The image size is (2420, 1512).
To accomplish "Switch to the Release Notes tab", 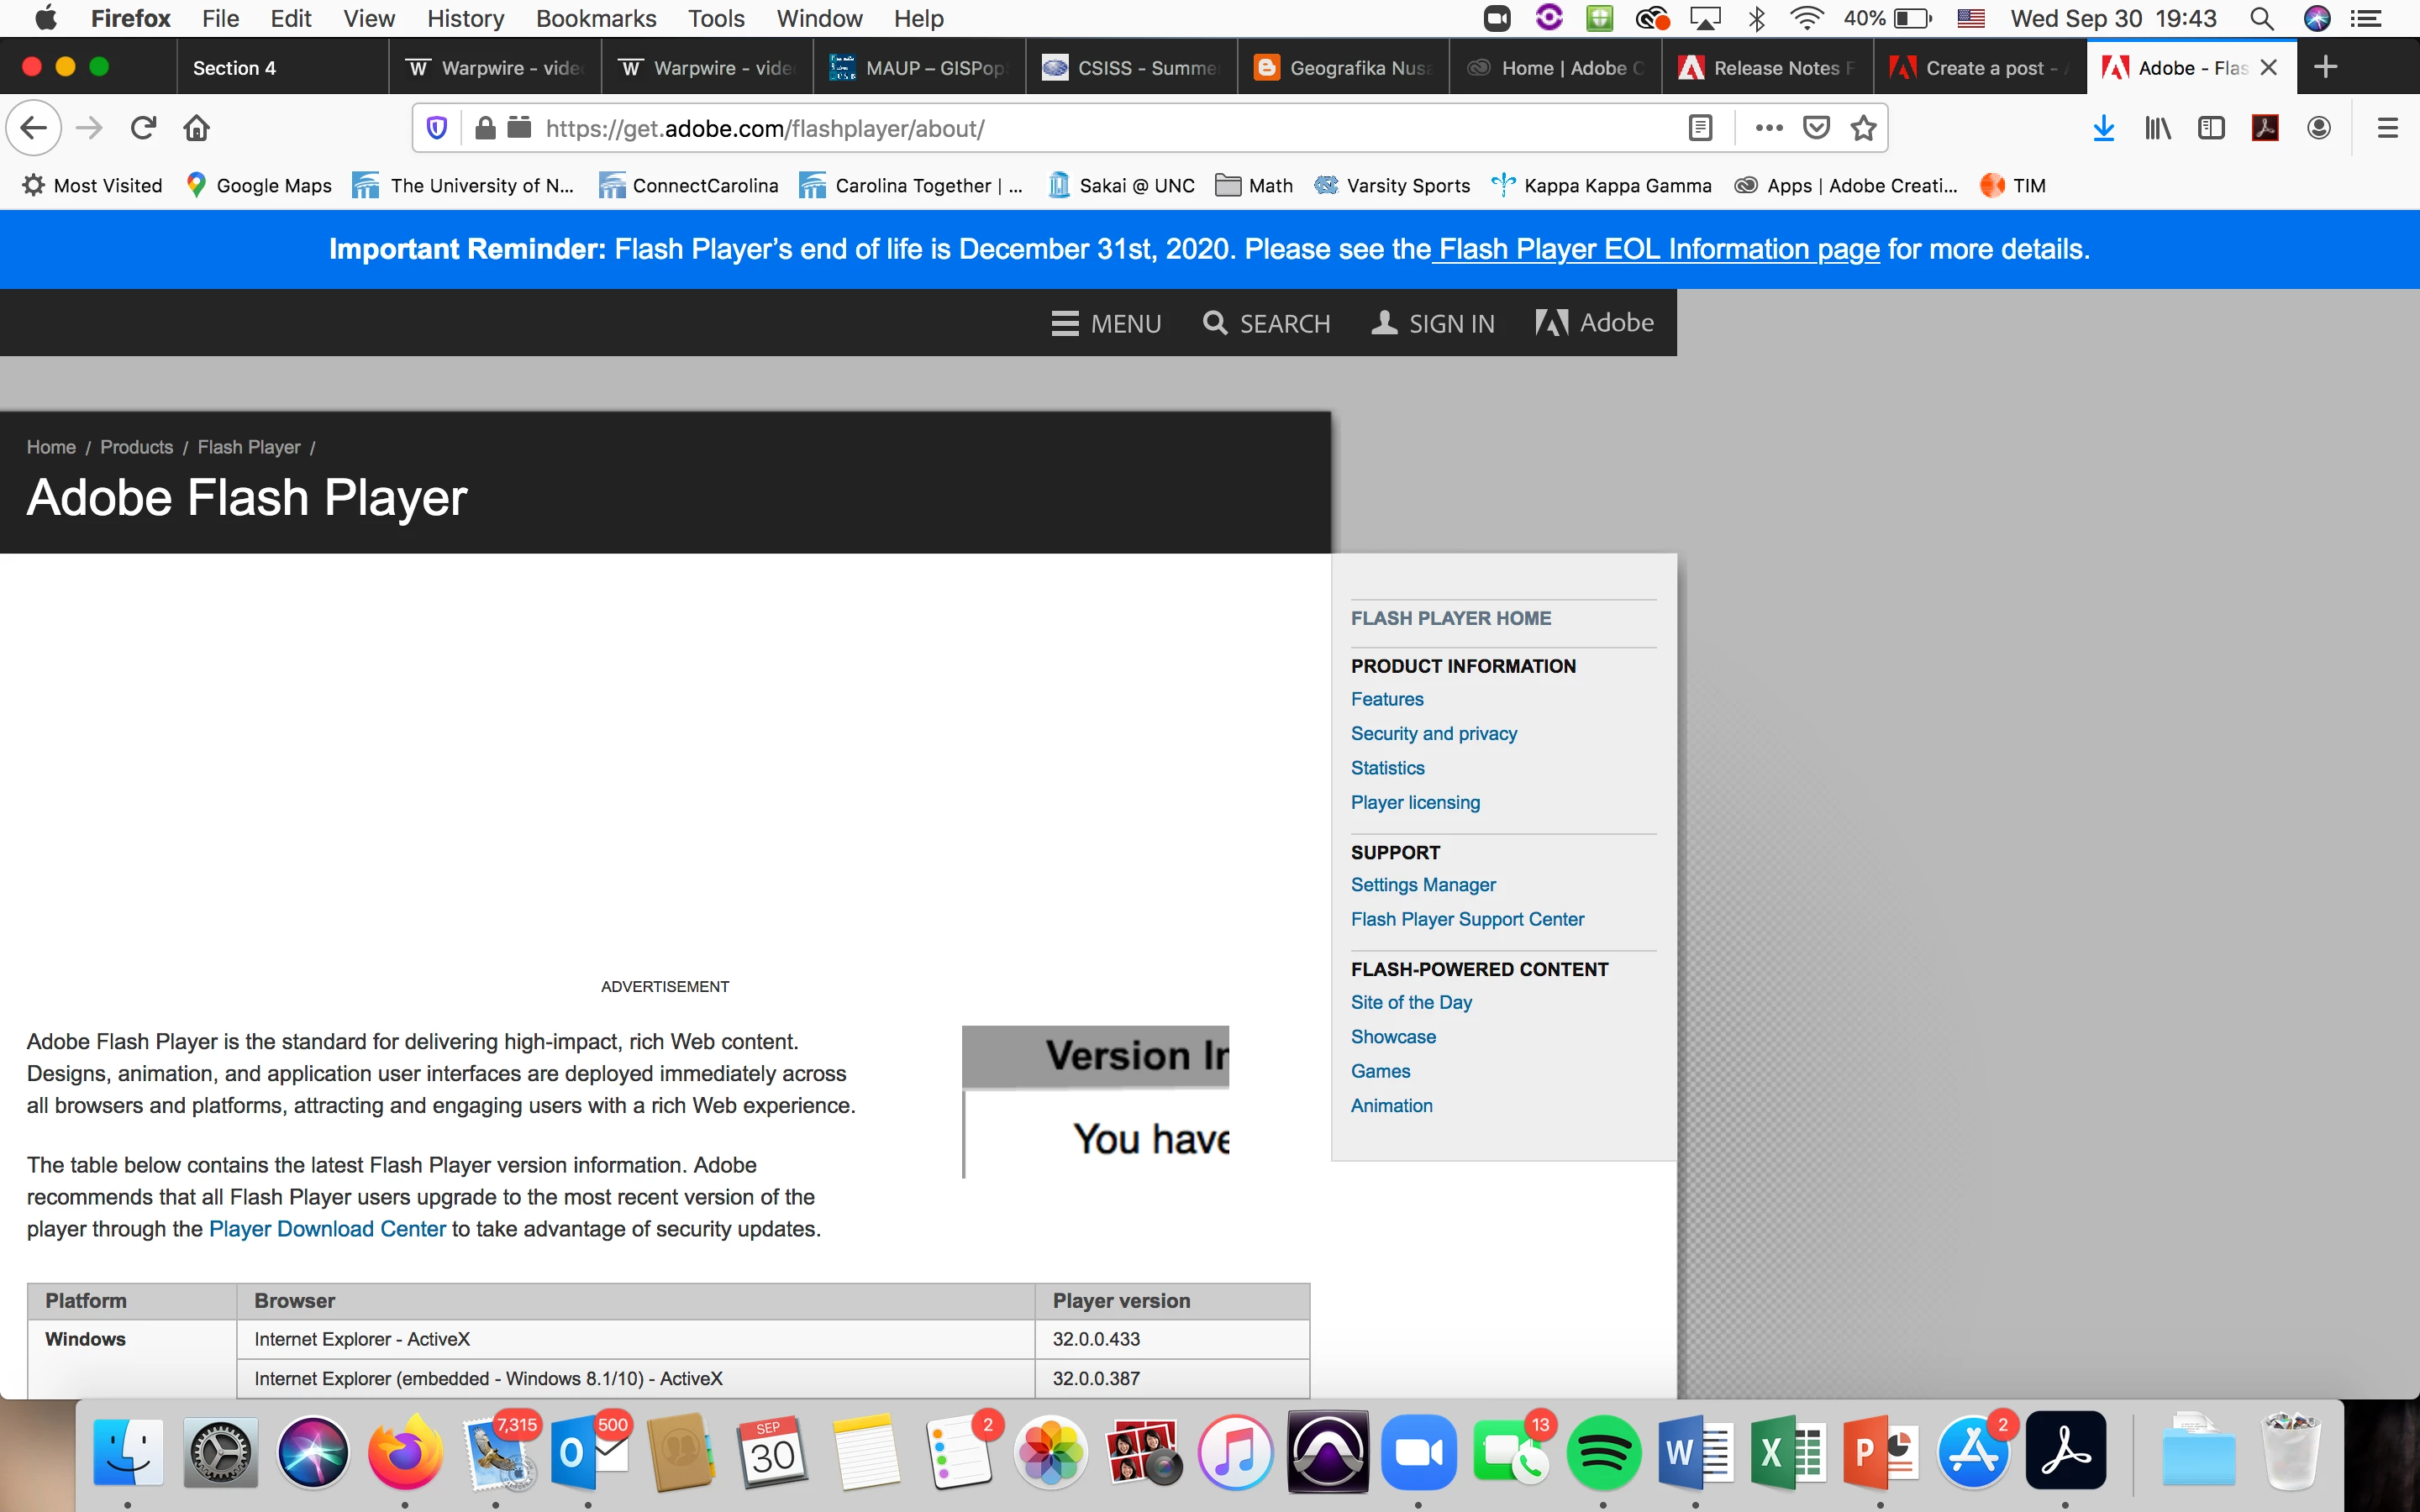I will [x=1768, y=68].
